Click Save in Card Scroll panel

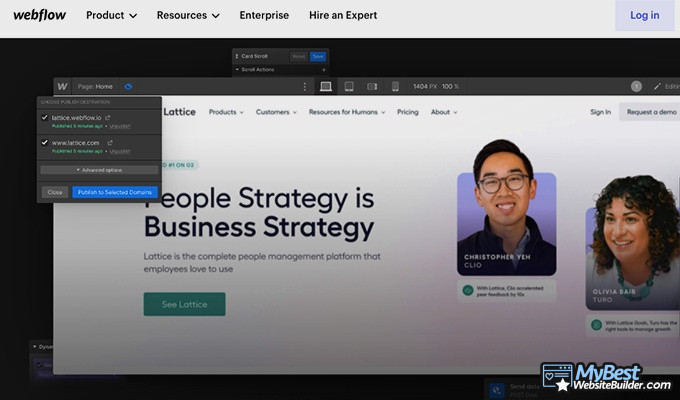[318, 56]
